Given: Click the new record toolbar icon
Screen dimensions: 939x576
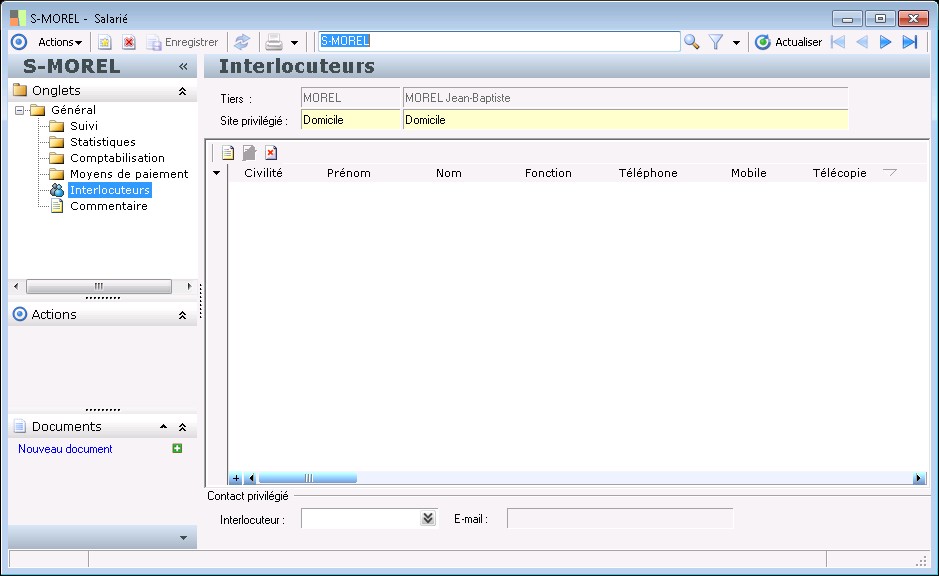Looking at the screenshot, I should [x=105, y=42].
